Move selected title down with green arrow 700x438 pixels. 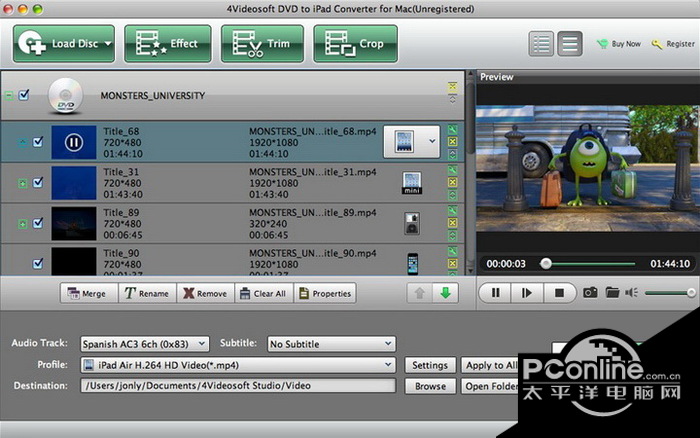click(x=444, y=293)
